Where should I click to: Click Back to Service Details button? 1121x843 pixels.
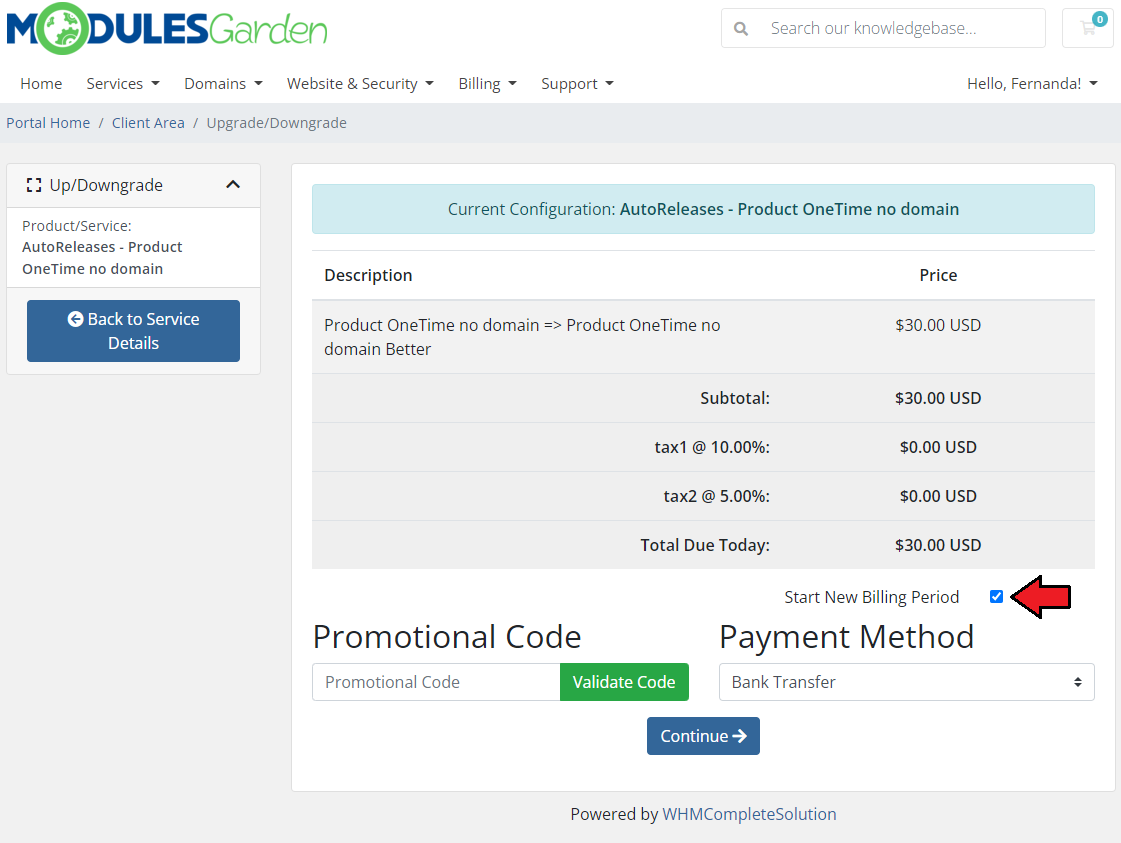pyautogui.click(x=134, y=331)
